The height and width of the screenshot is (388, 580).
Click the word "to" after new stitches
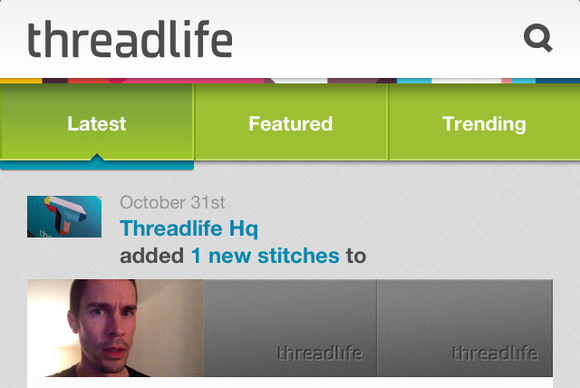356,256
